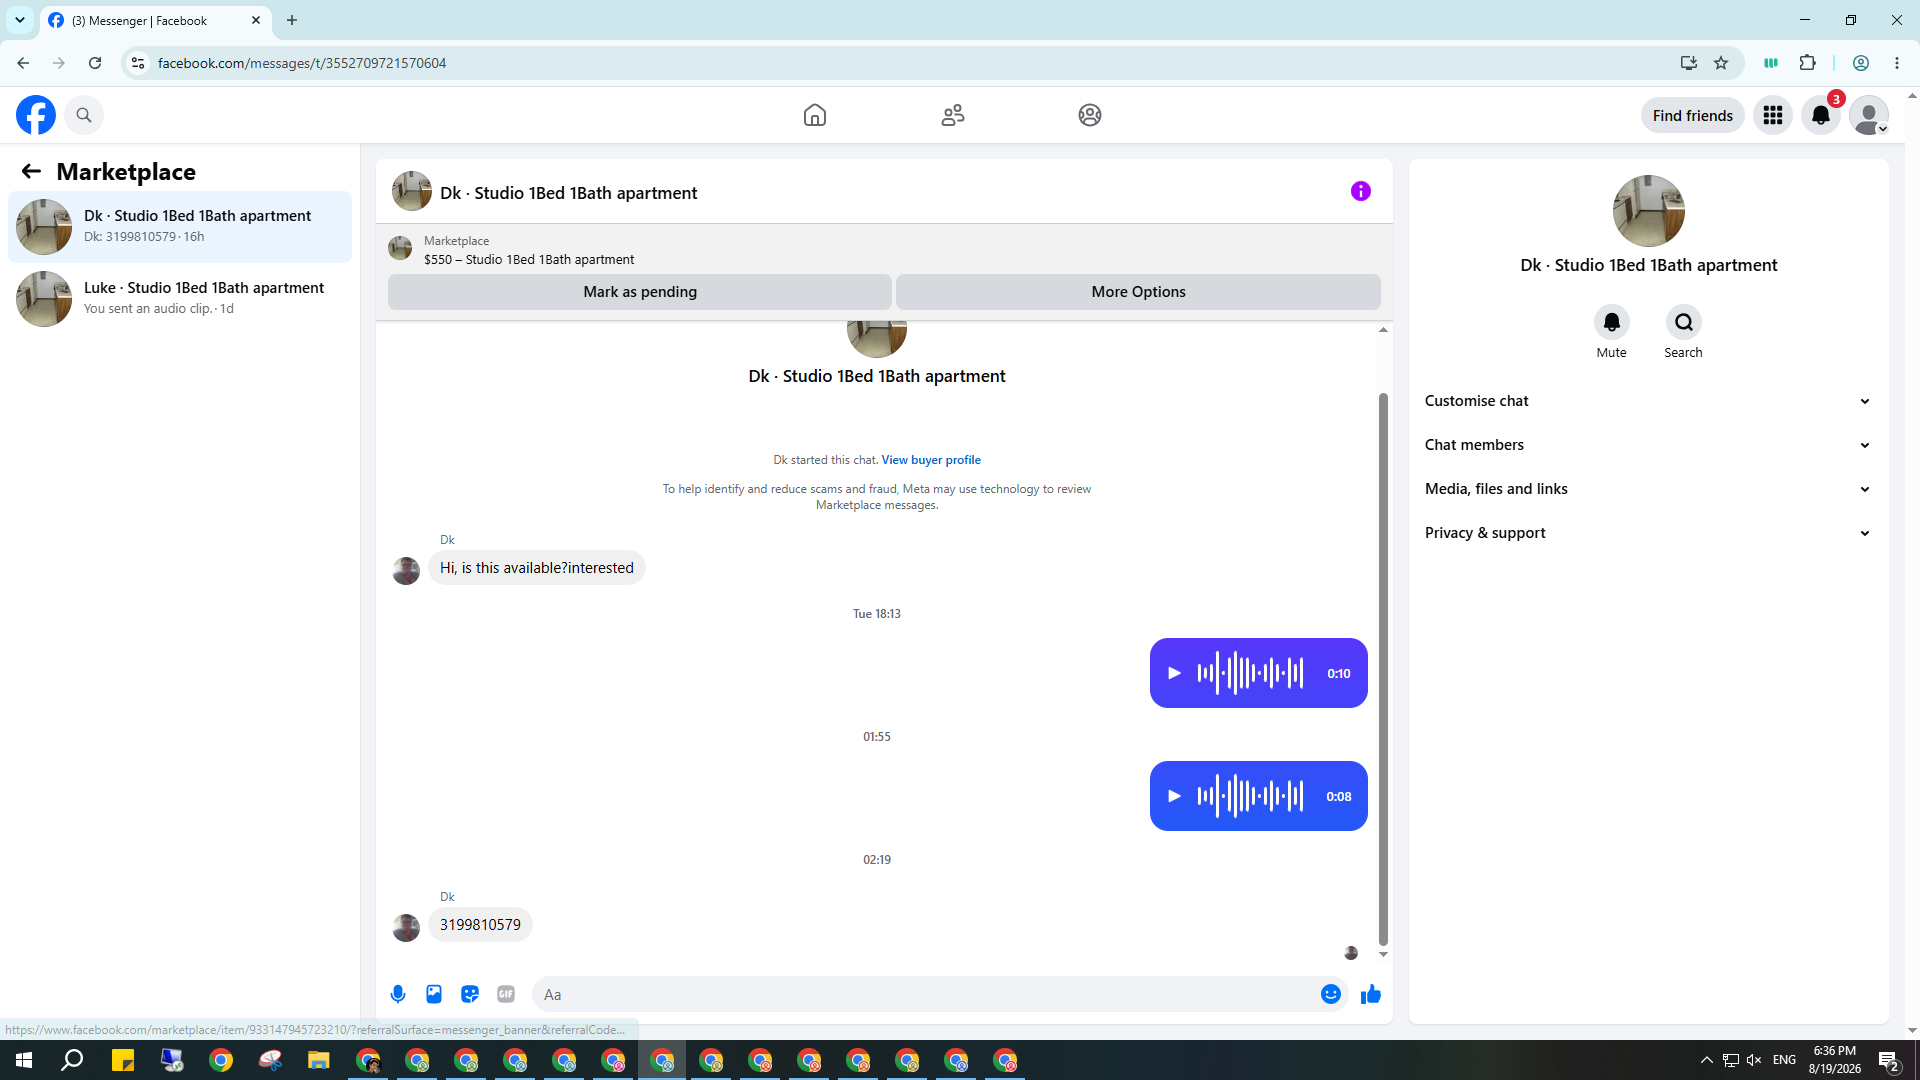Image resolution: width=1920 pixels, height=1080 pixels.
Task: Search in conversation via magnifier icon
Action: [1684, 322]
